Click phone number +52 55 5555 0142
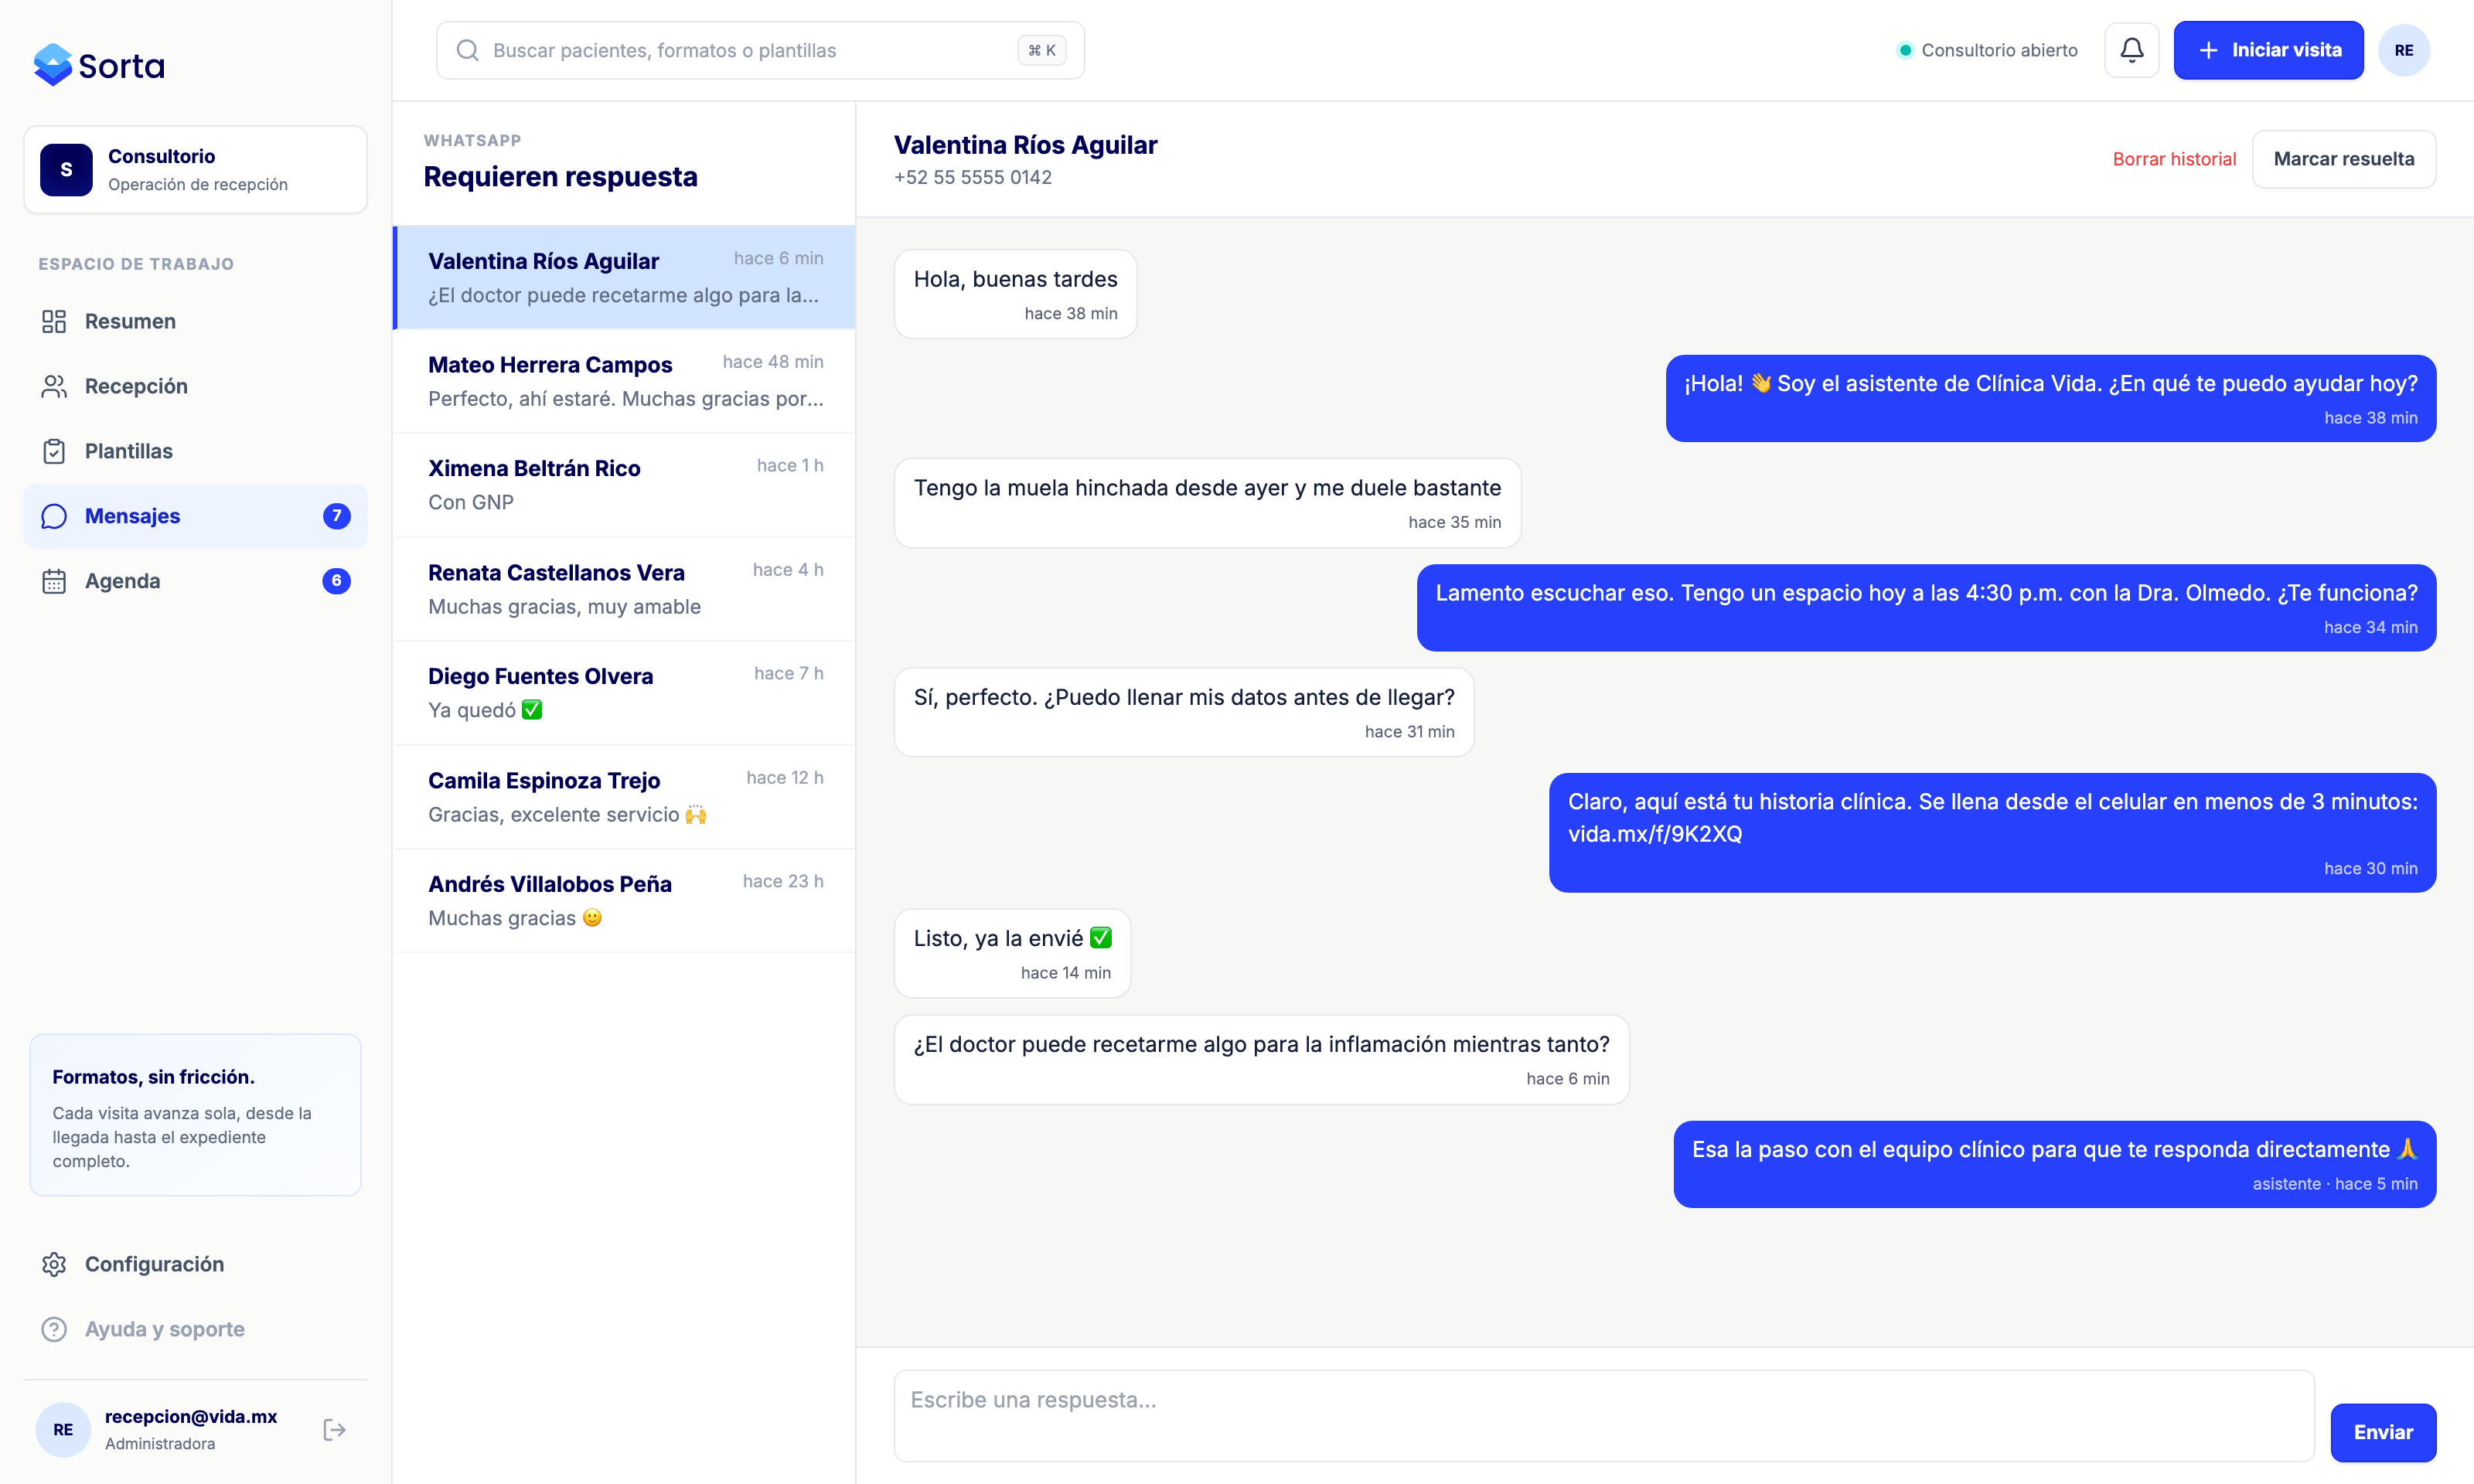The width and height of the screenshot is (2474, 1484). 972,177
